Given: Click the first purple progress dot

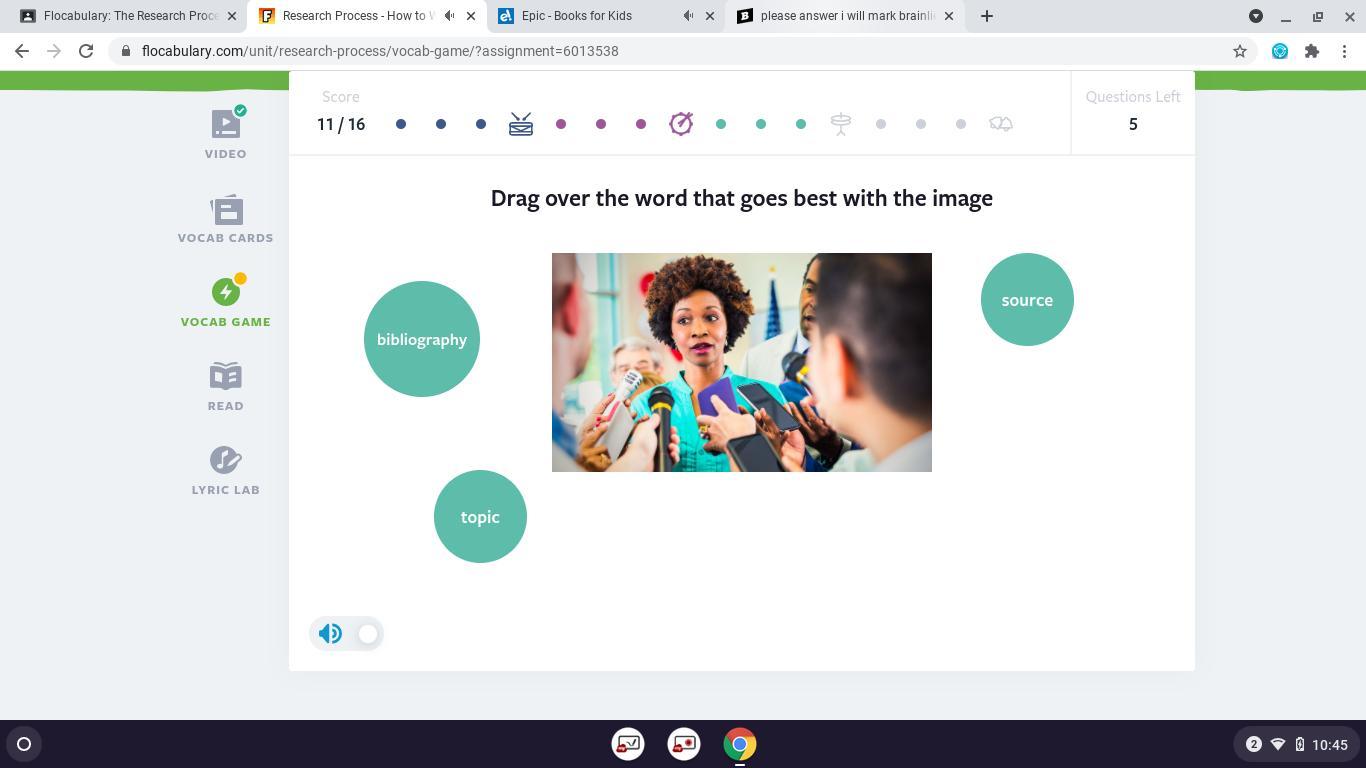Looking at the screenshot, I should coord(561,124).
